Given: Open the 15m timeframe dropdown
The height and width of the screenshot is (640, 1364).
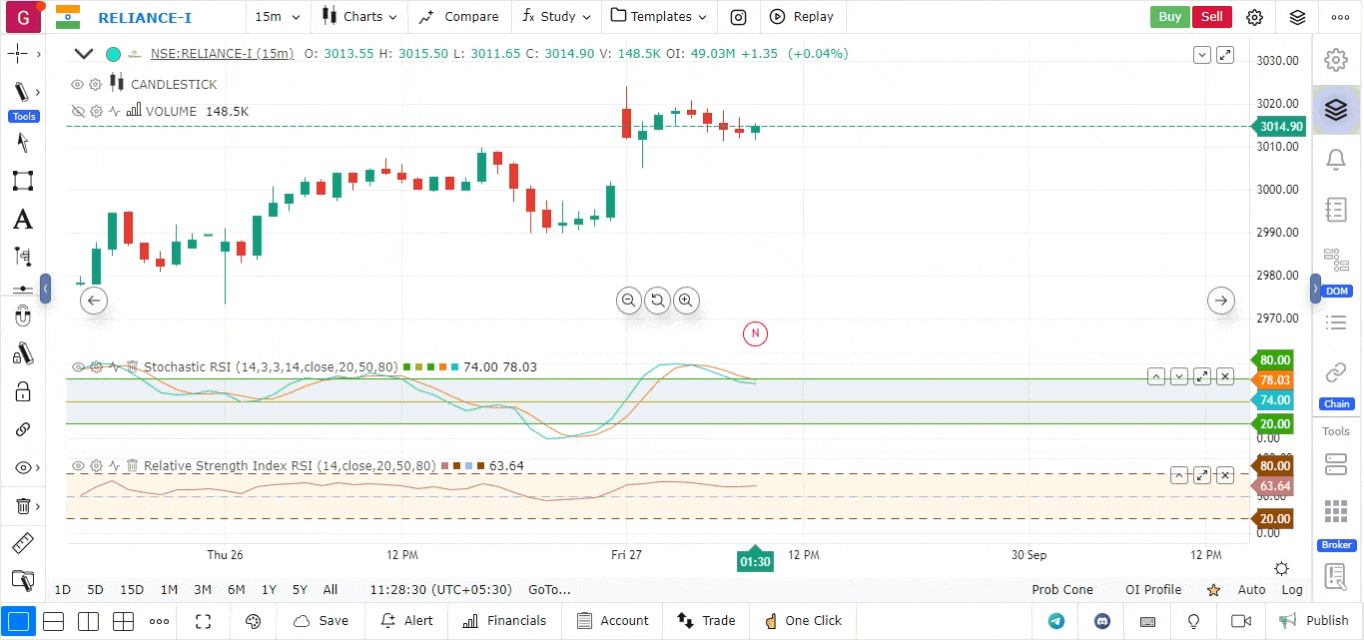Looking at the screenshot, I should 273,17.
